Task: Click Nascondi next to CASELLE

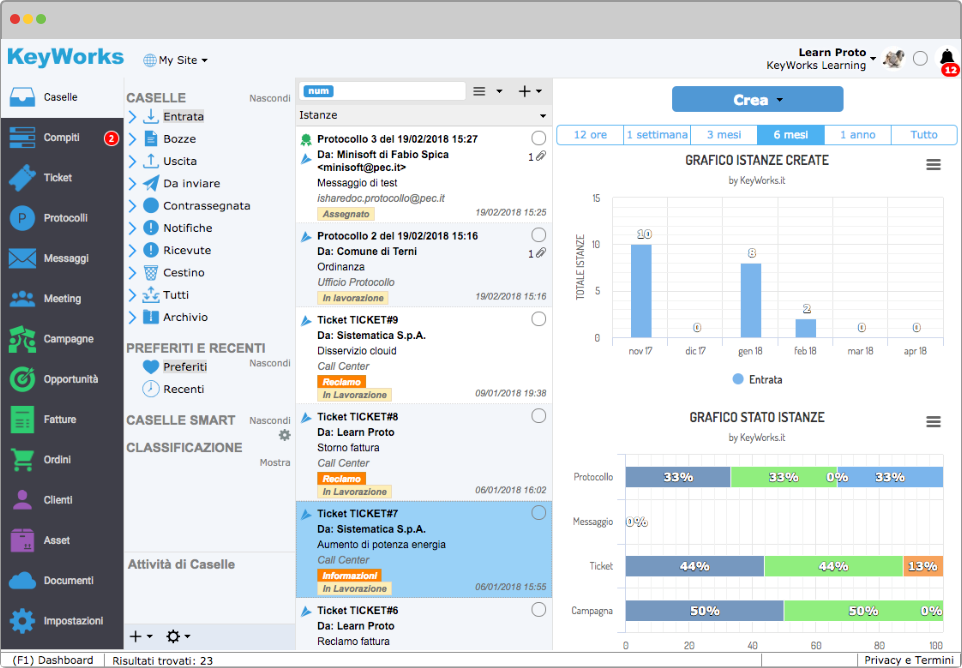Action: 269,98
